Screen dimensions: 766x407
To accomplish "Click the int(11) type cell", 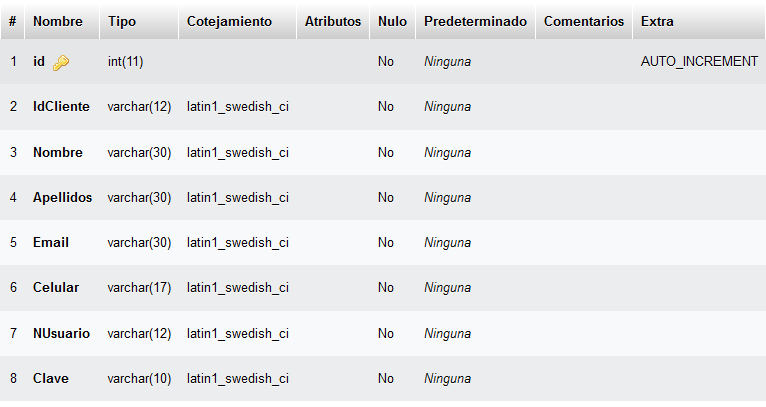I will (x=126, y=62).
